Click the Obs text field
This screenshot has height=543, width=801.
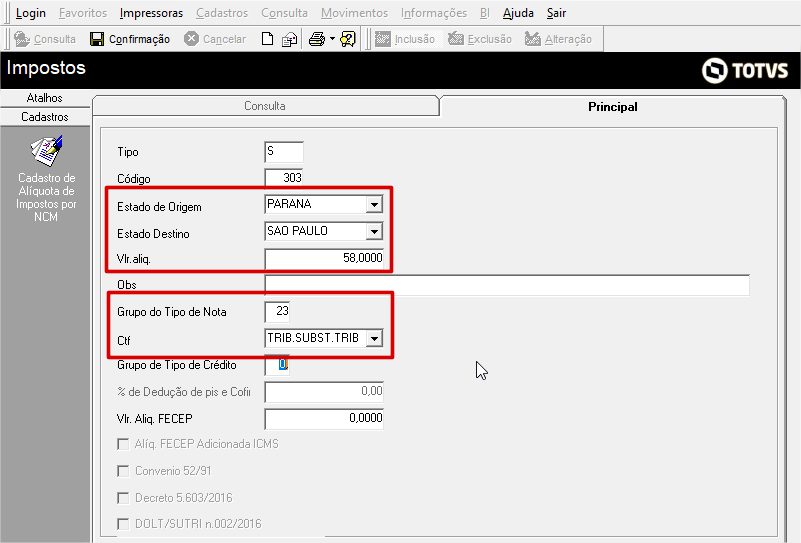tap(507, 285)
